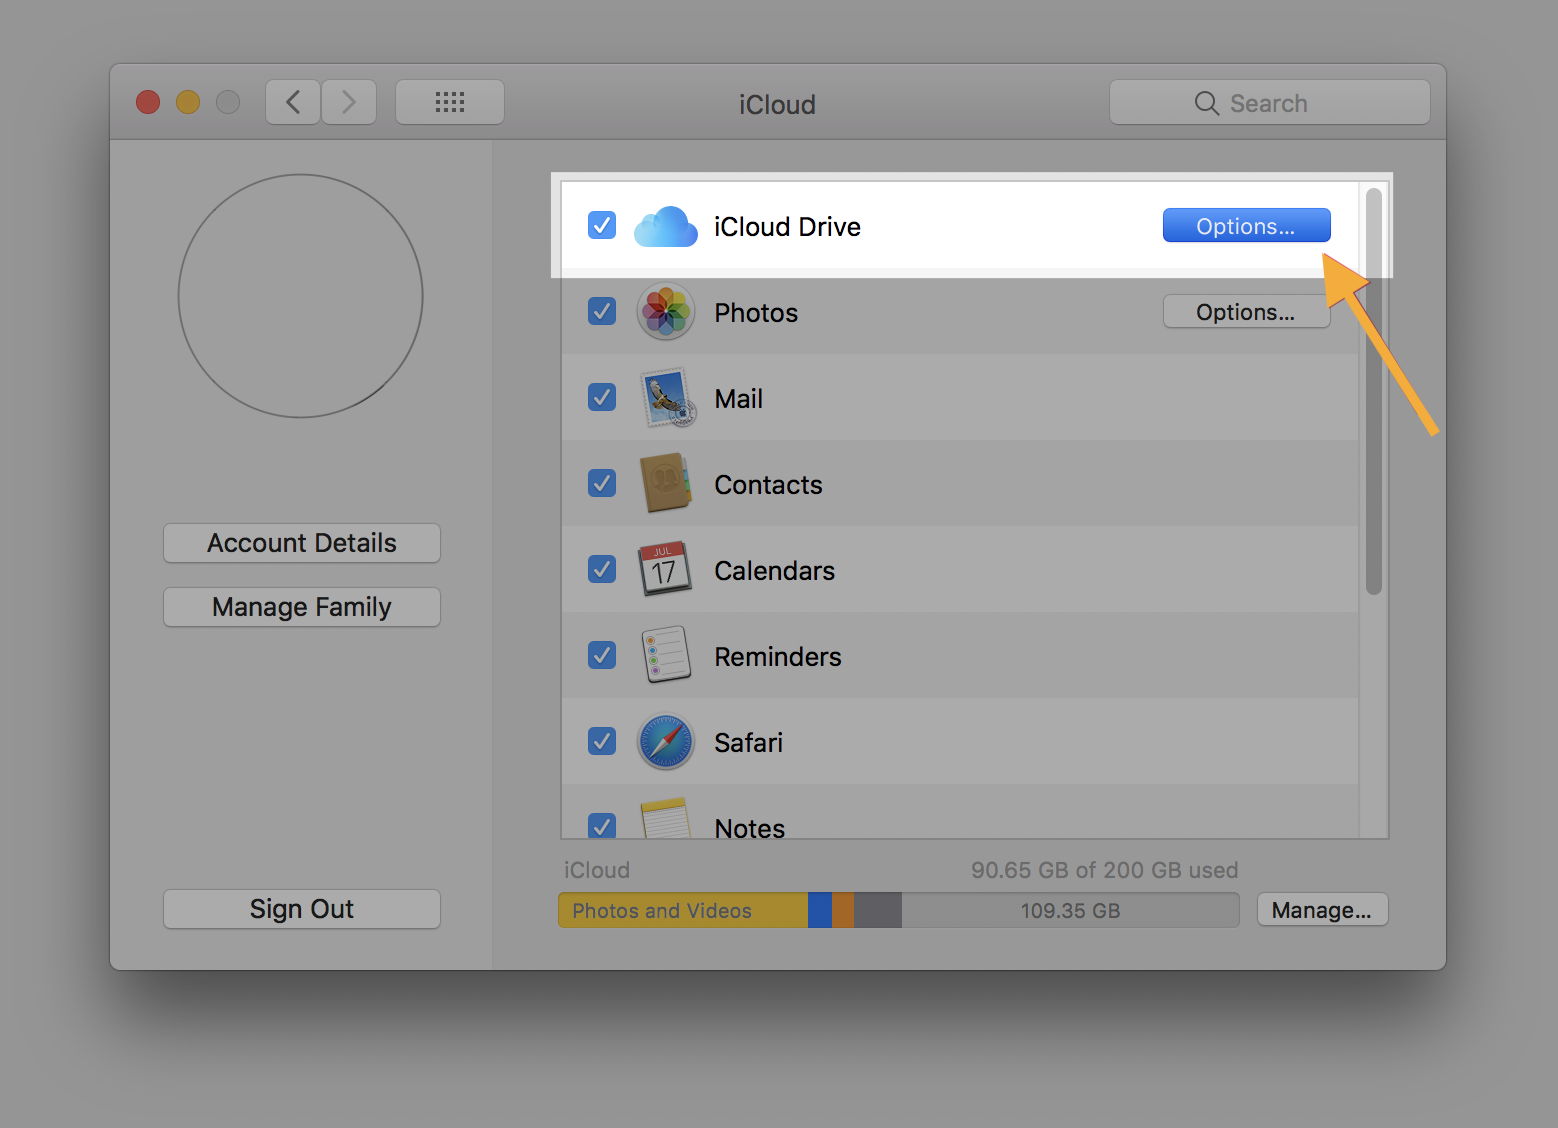The image size is (1558, 1128).
Task: Click the iCloud Drive cloud icon
Action: click(666, 227)
